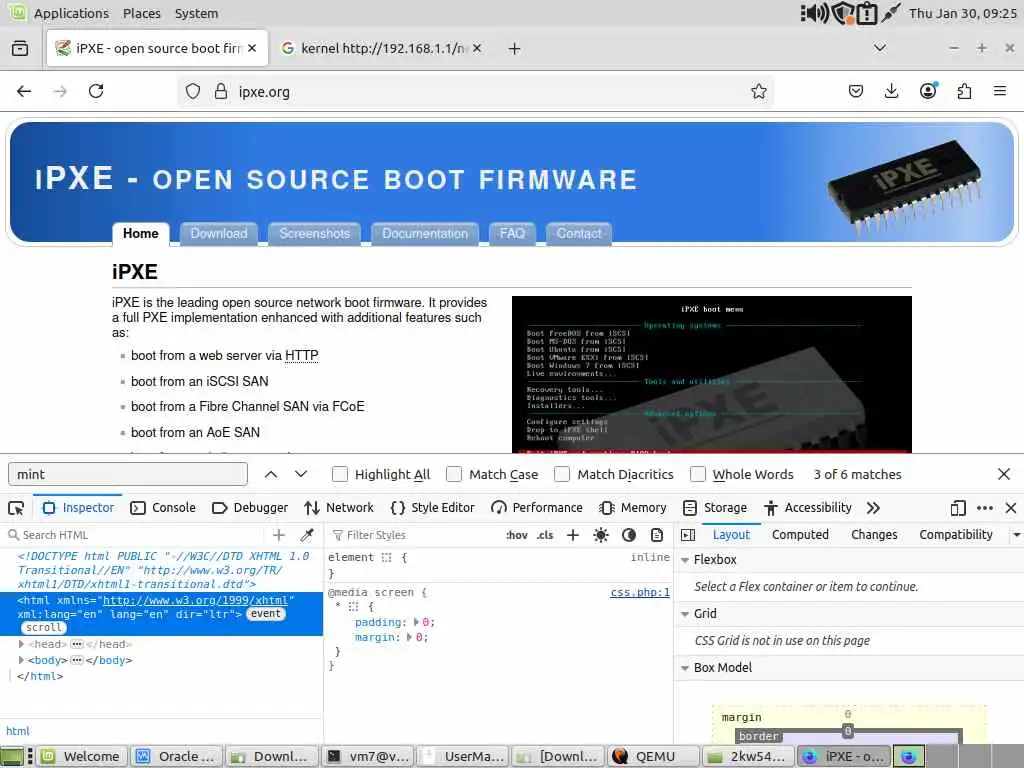Toggle light color scheme simulation
1024x768 pixels.
pyautogui.click(x=601, y=535)
